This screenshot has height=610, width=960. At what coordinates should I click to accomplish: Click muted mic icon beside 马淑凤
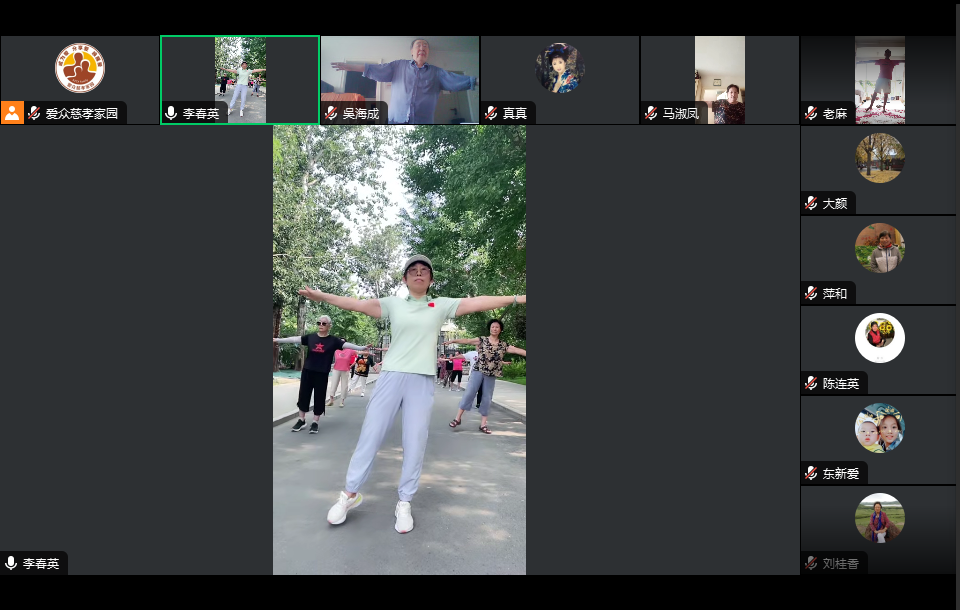point(651,113)
